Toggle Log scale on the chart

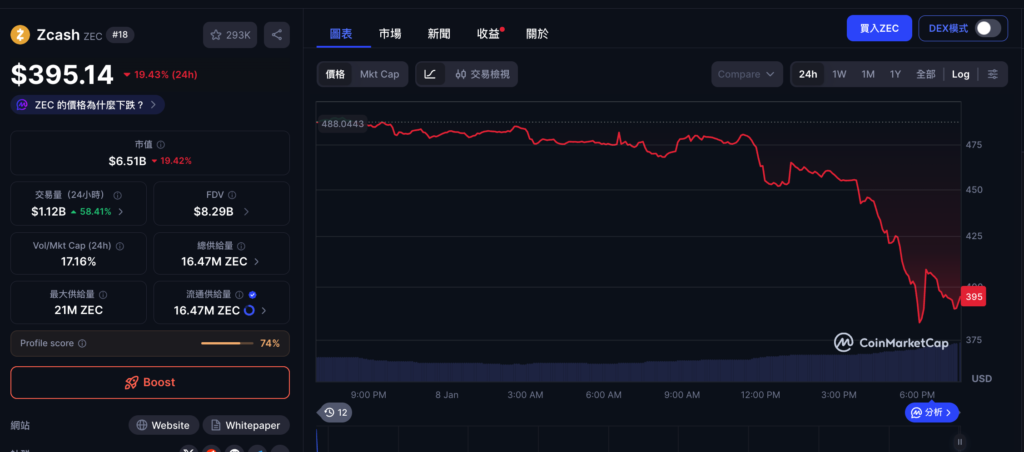[x=960, y=74]
